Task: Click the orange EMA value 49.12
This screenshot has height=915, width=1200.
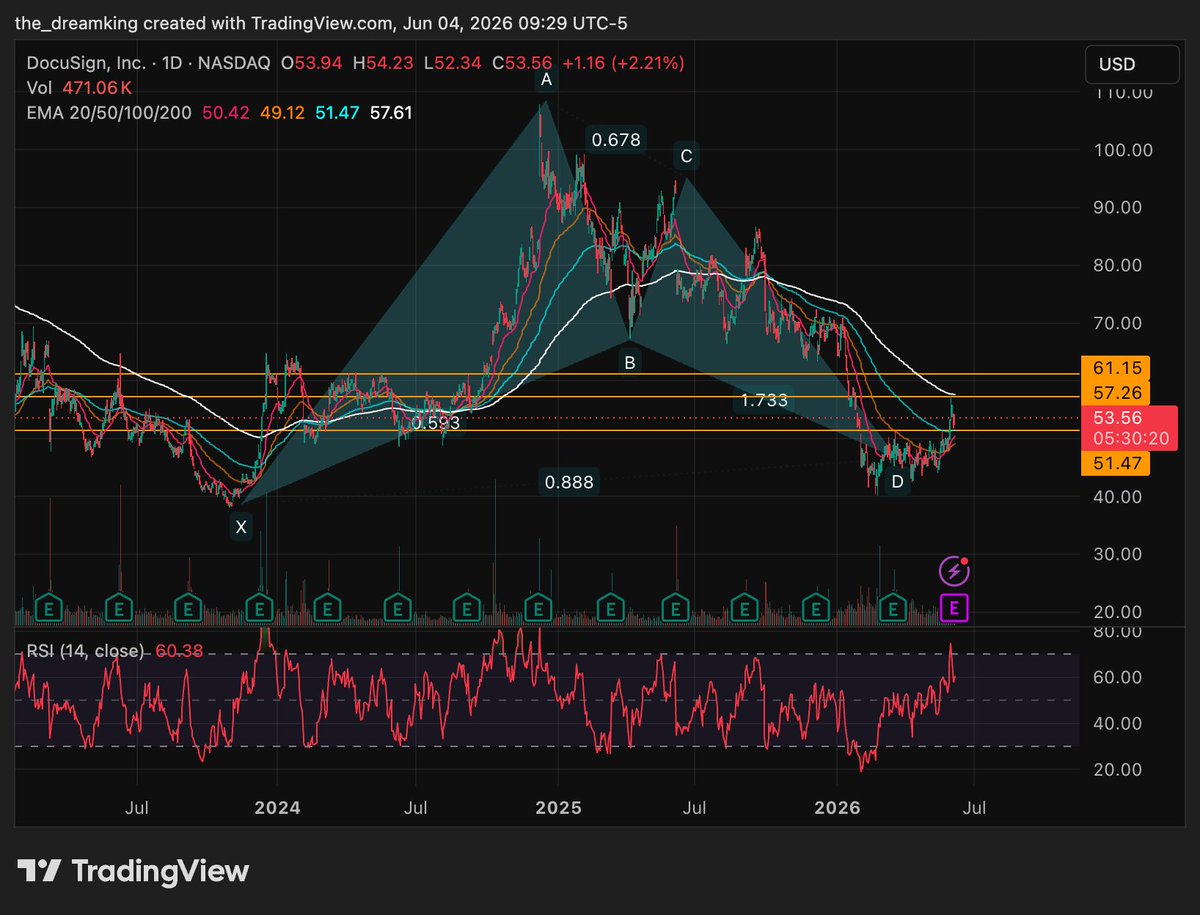Action: pyautogui.click(x=280, y=113)
